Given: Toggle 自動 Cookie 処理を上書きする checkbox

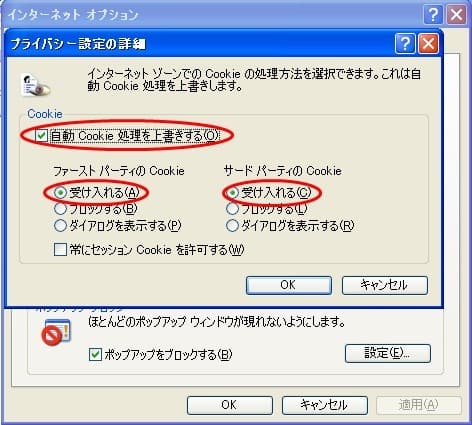Looking at the screenshot, I should pyautogui.click(x=41, y=136).
